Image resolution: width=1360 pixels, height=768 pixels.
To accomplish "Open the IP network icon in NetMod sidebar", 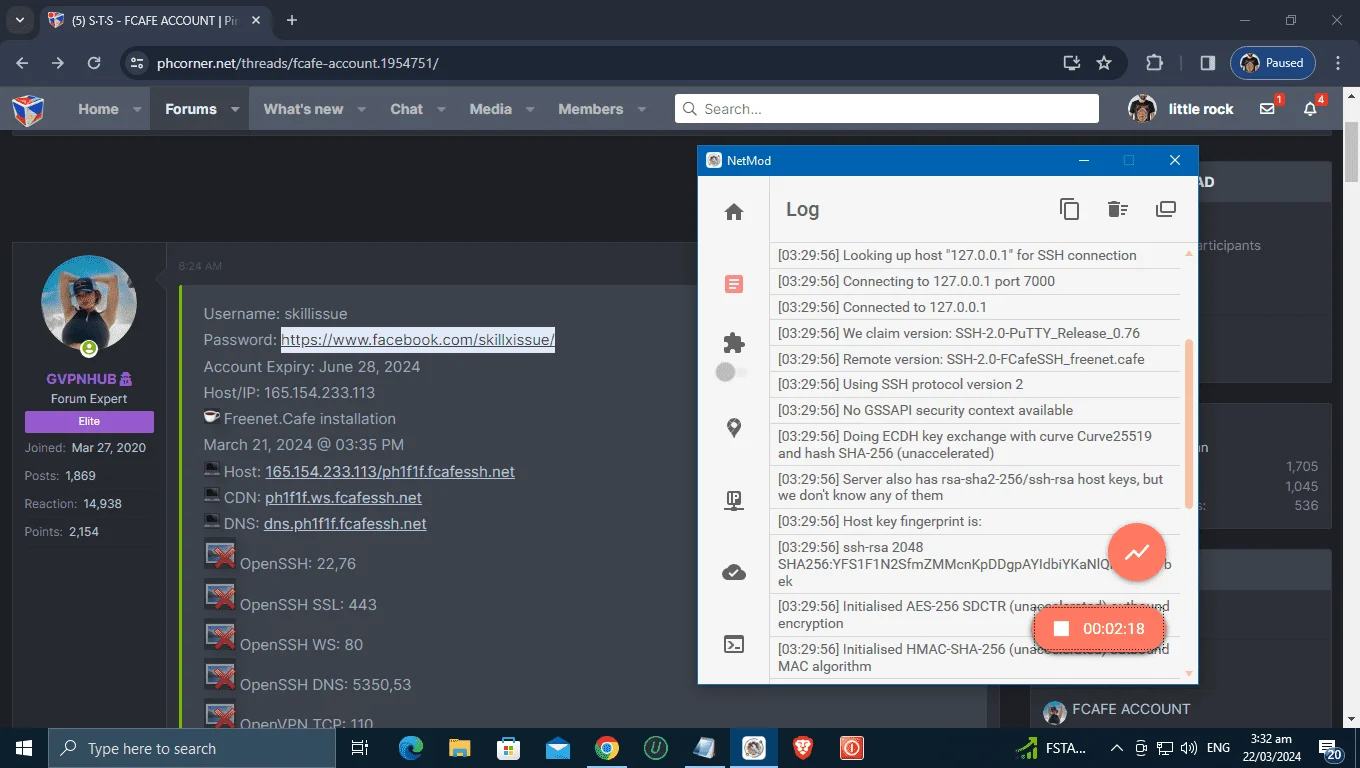I will click(734, 501).
